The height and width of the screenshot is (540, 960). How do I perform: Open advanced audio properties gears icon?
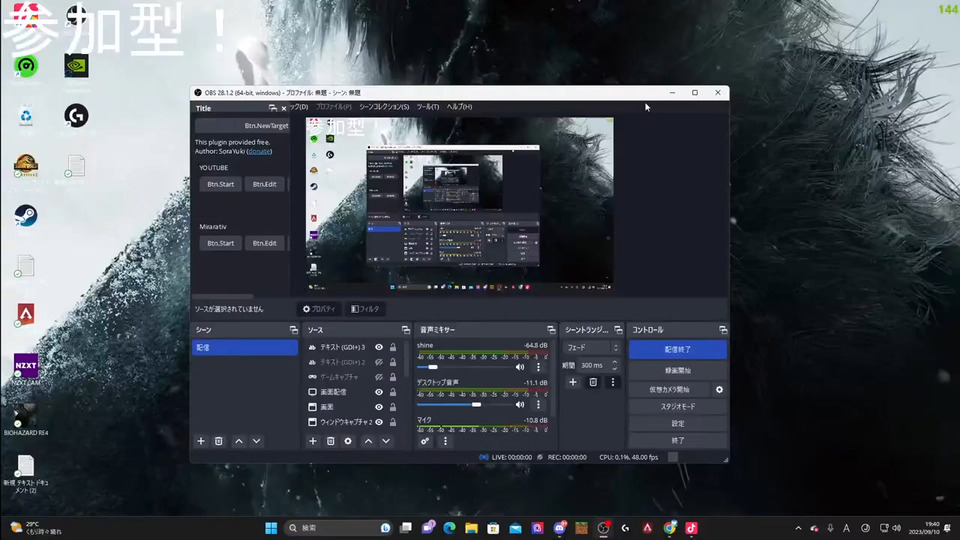[425, 441]
